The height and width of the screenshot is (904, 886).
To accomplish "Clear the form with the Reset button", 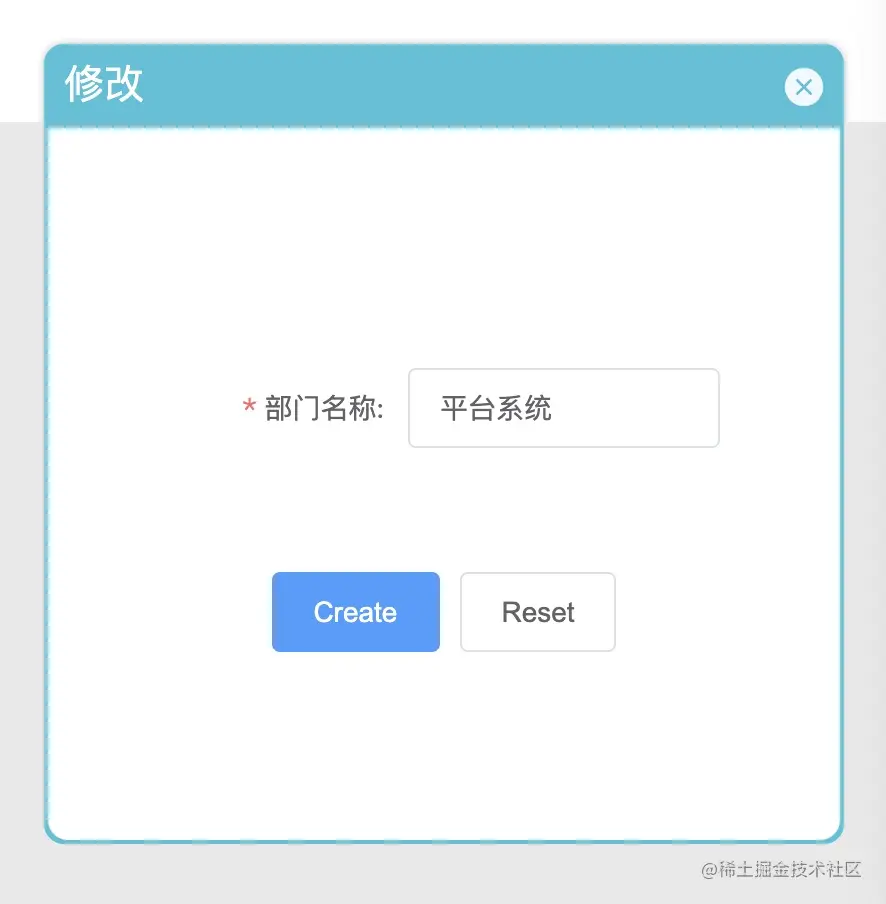I will point(538,612).
